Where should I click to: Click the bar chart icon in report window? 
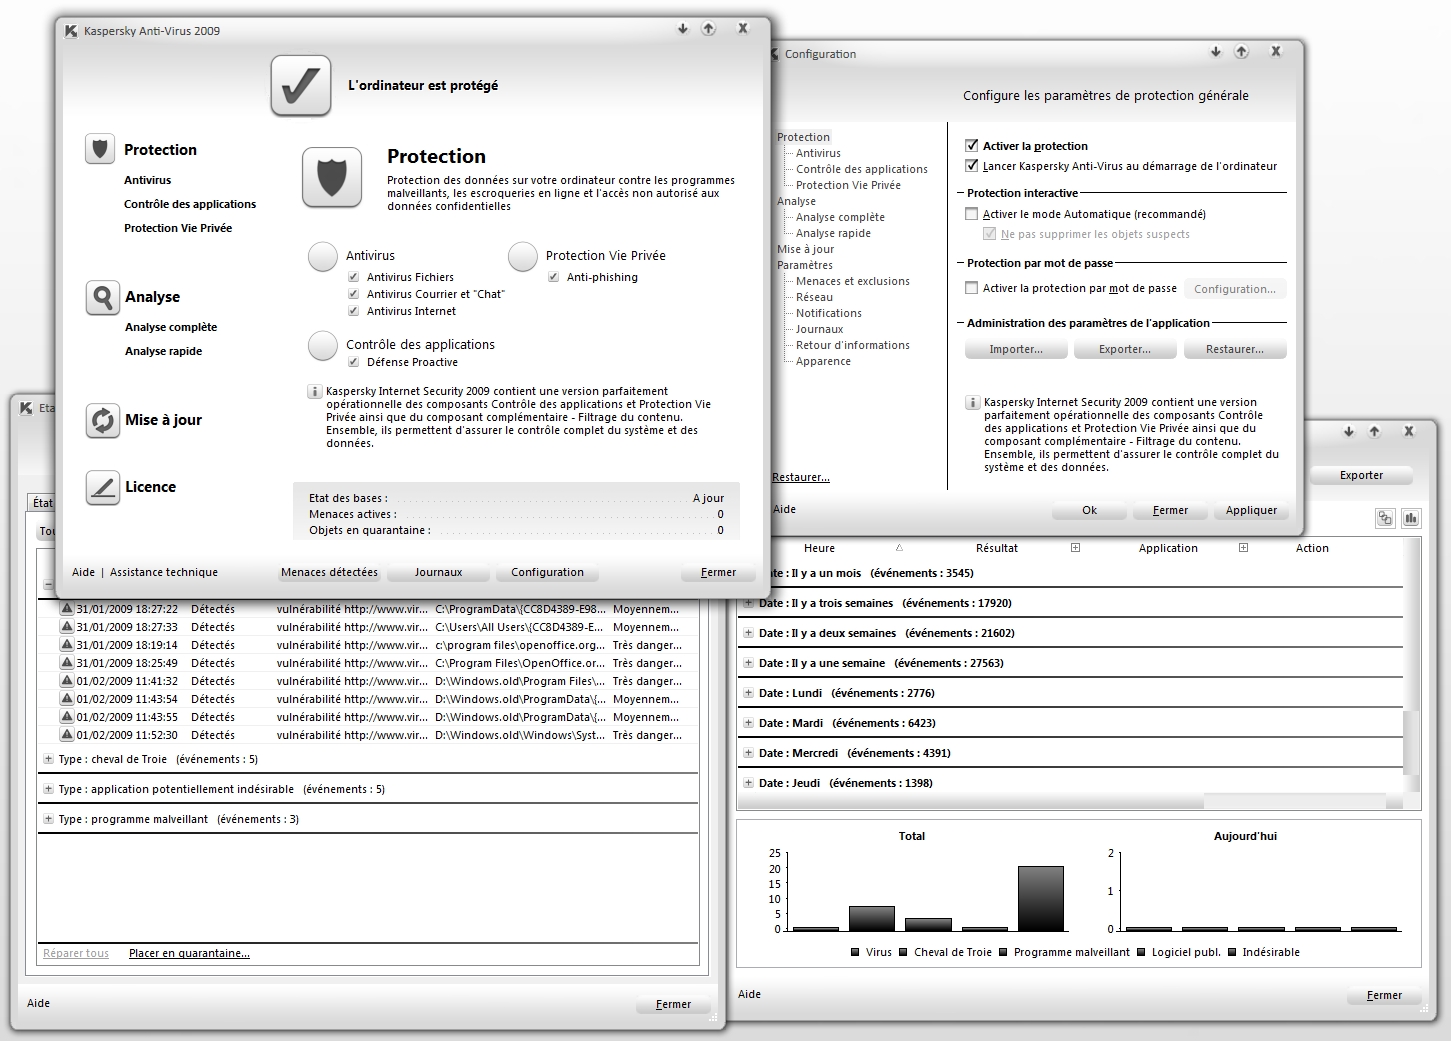pyautogui.click(x=1411, y=517)
